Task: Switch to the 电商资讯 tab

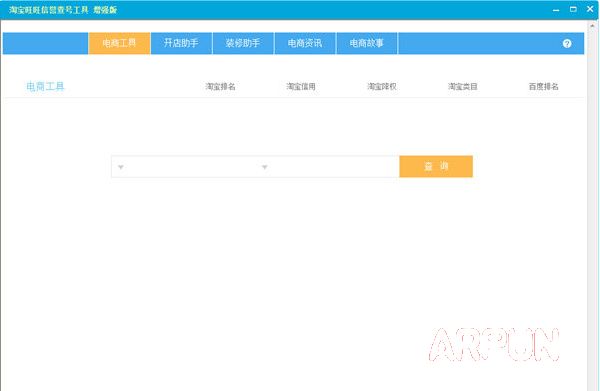Action: click(305, 43)
